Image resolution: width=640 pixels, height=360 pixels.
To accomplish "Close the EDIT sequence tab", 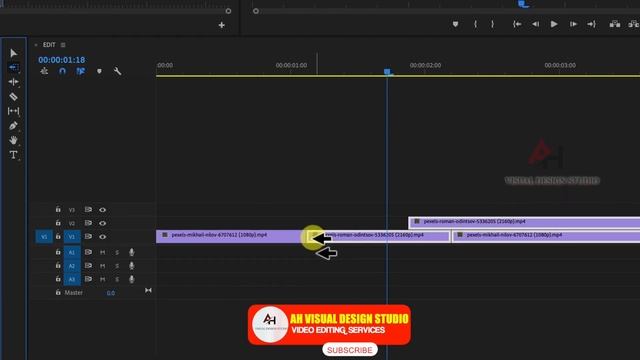I will coord(36,45).
